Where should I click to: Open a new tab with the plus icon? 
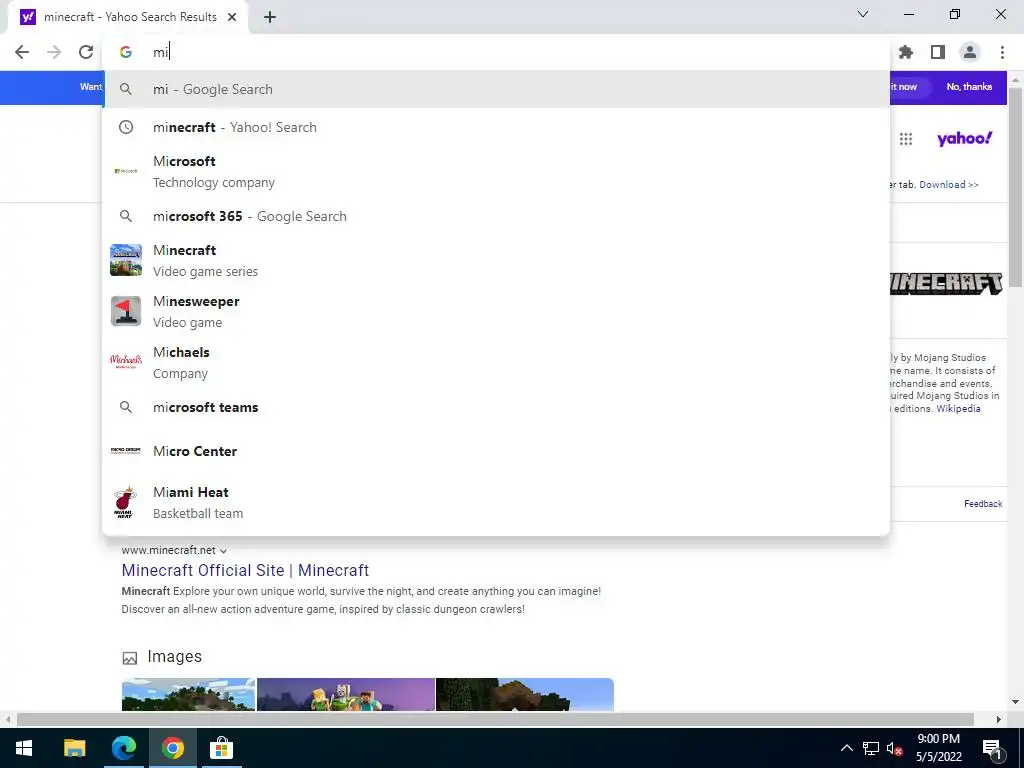click(270, 17)
